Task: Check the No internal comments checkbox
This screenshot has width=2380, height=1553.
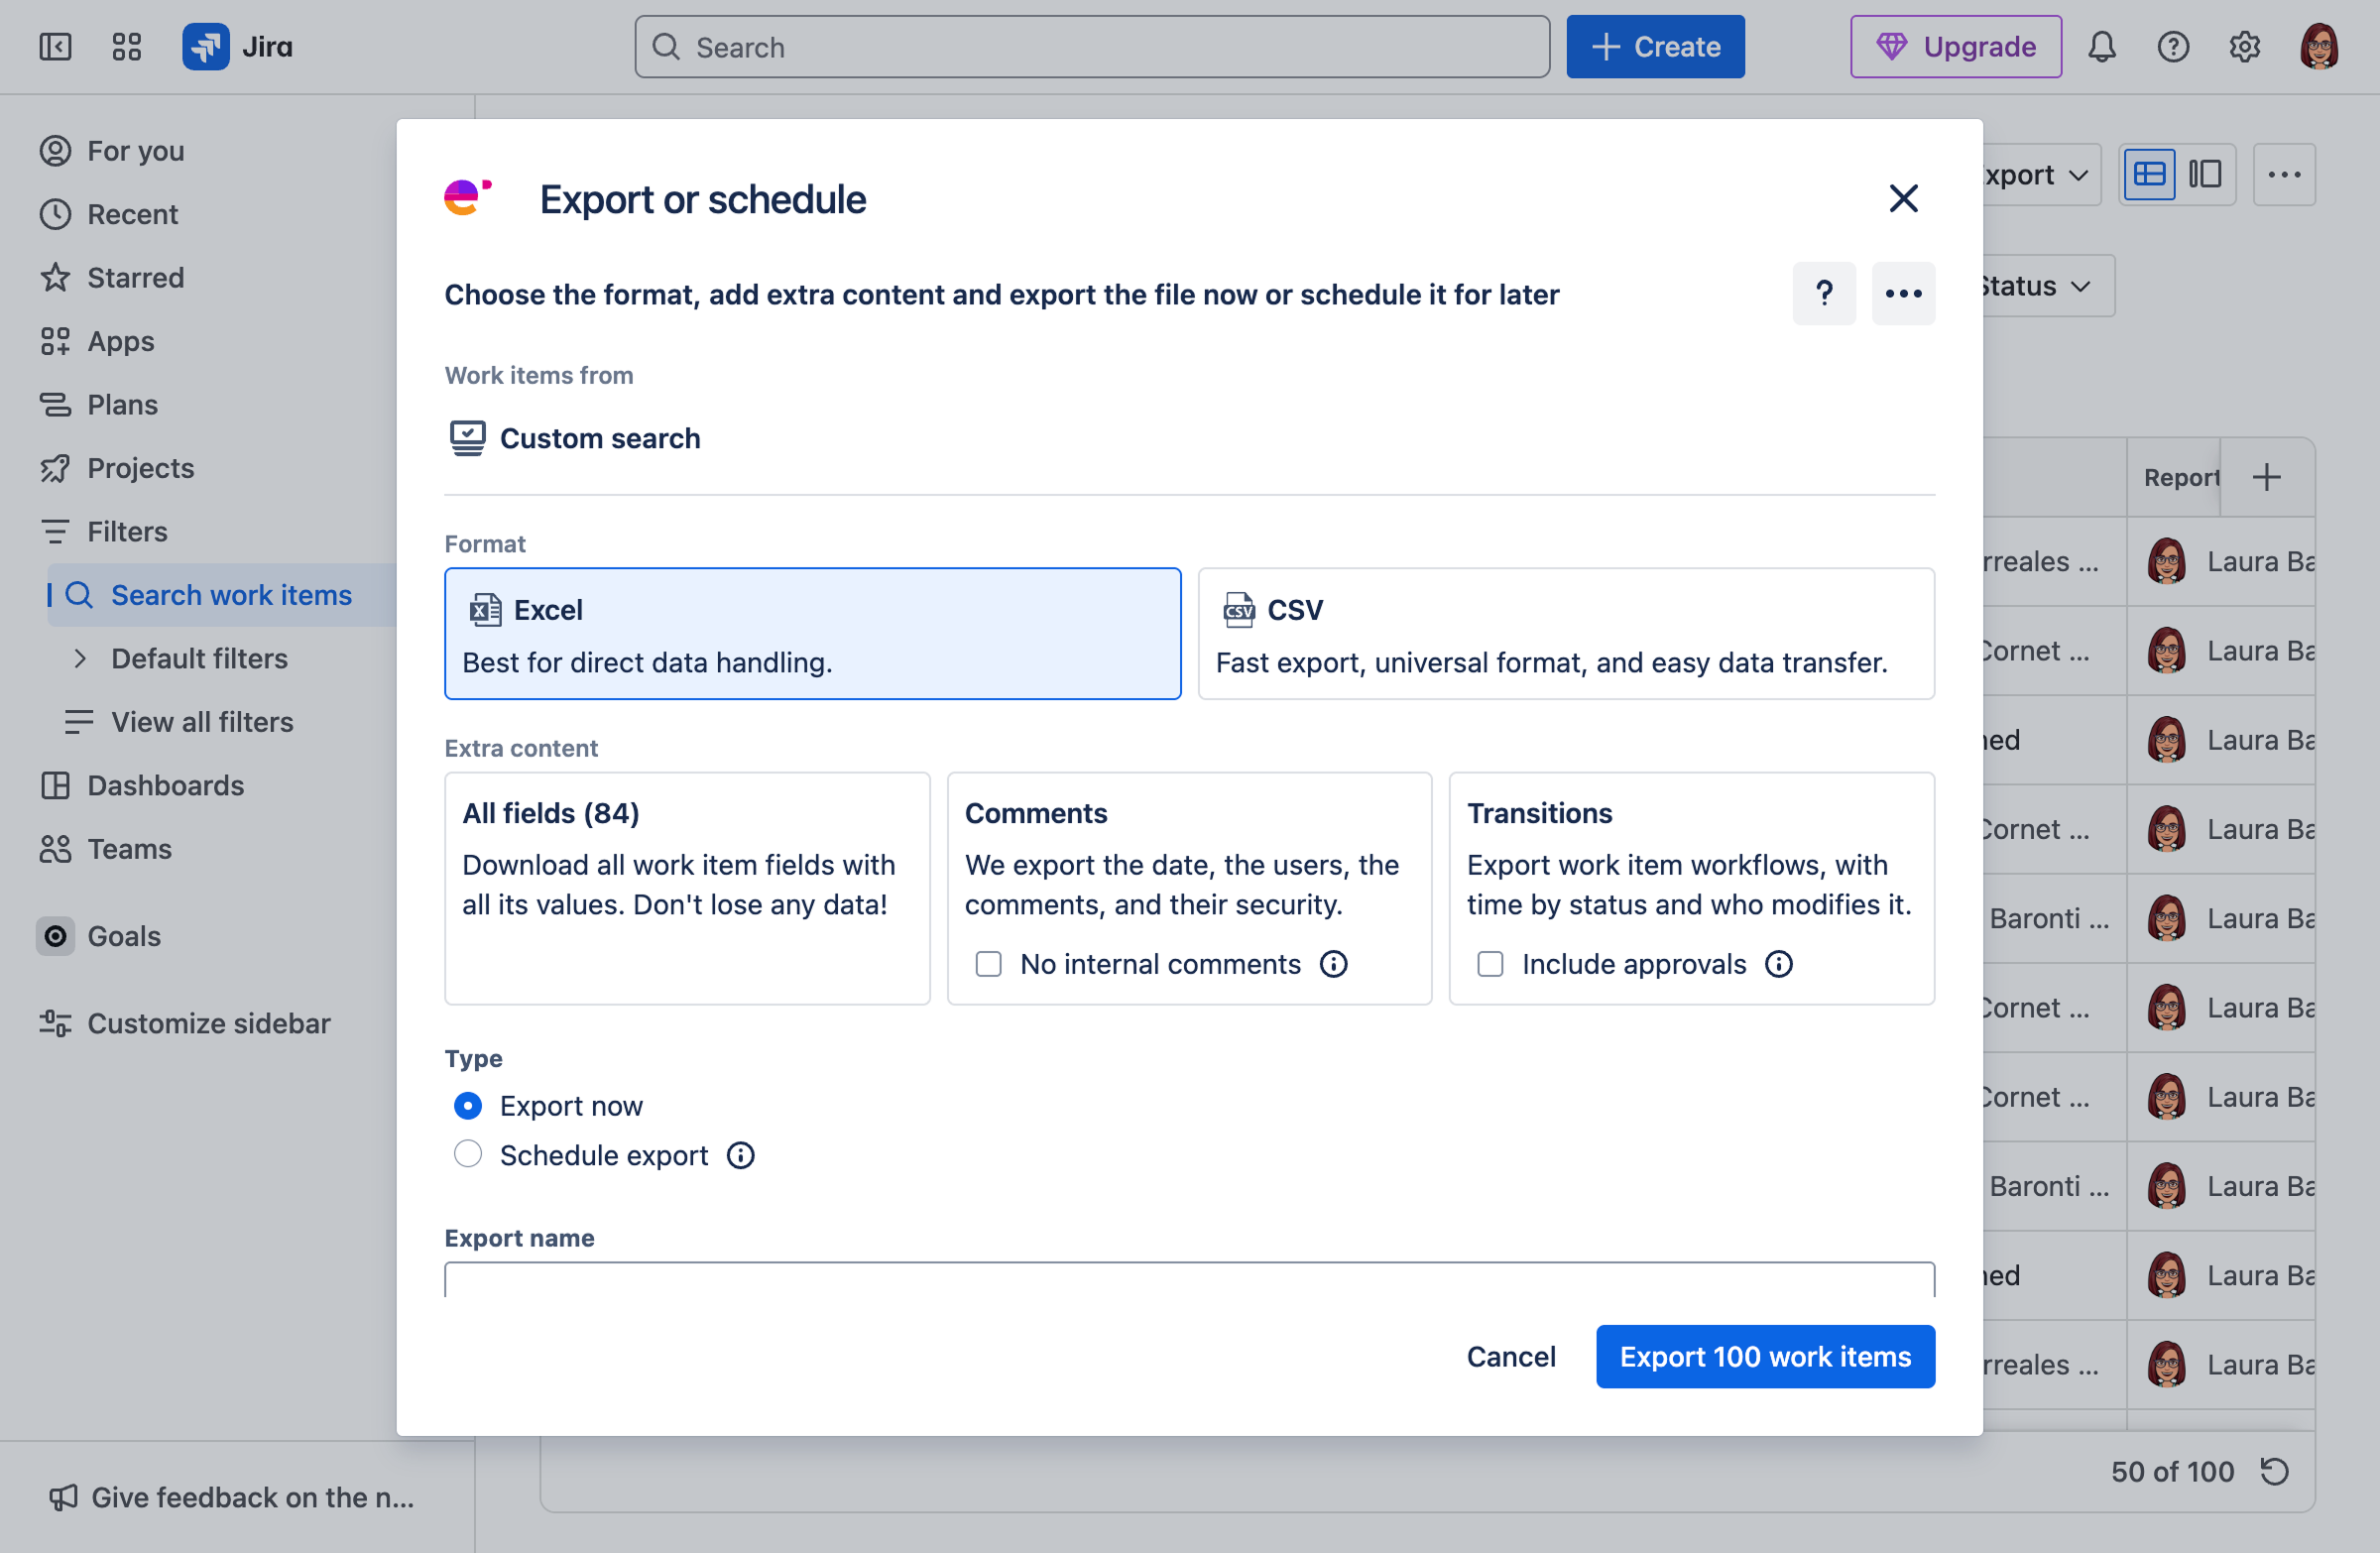Action: tap(988, 964)
